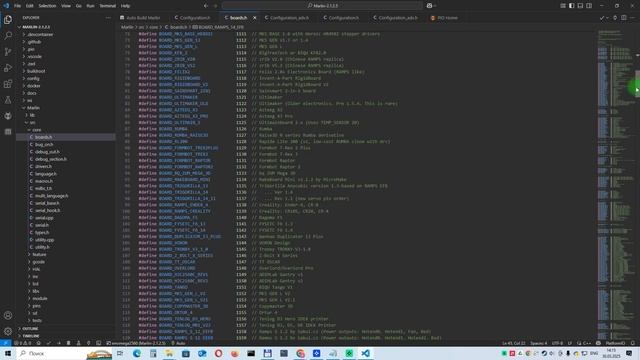Click PlatformIO upload arrow in status bar
Image resolution: width=640 pixels, height=360 pixels.
[59, 343]
